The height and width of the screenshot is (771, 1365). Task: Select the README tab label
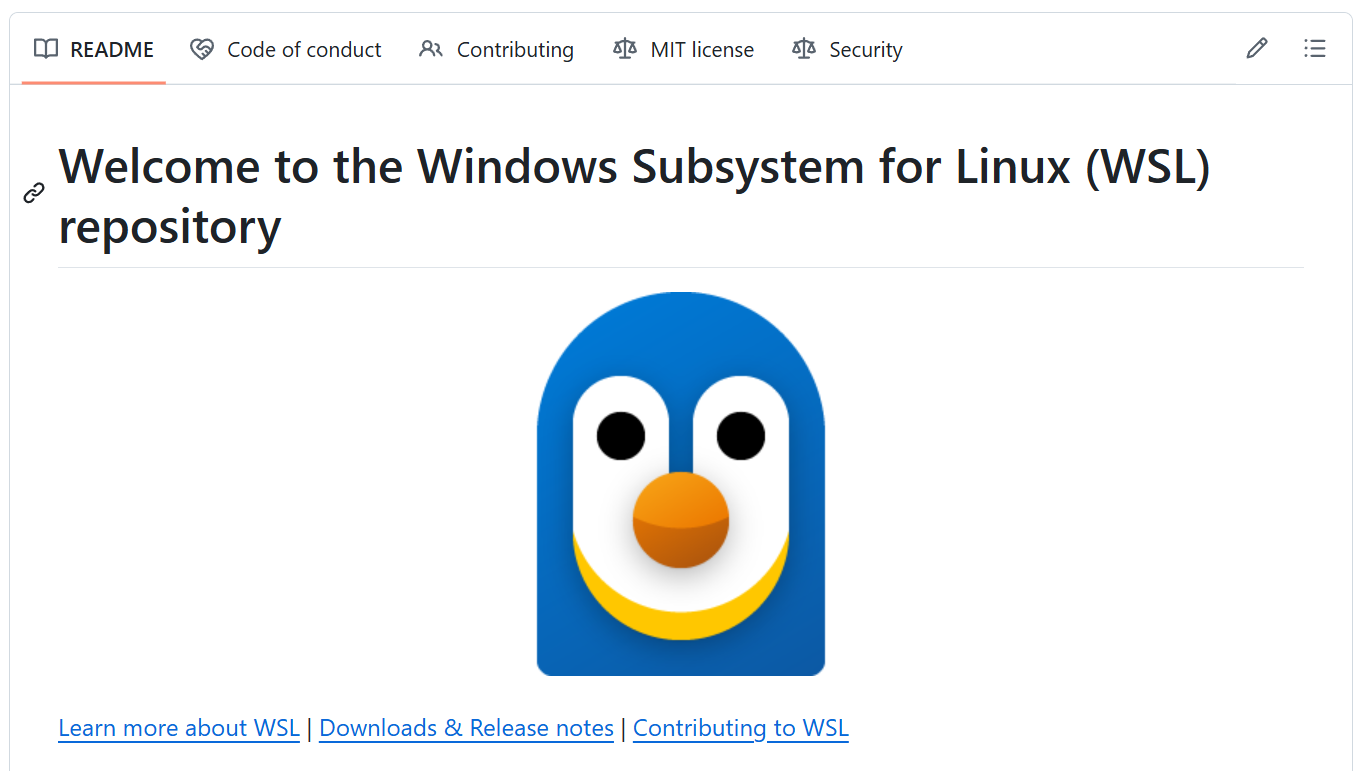tap(111, 50)
